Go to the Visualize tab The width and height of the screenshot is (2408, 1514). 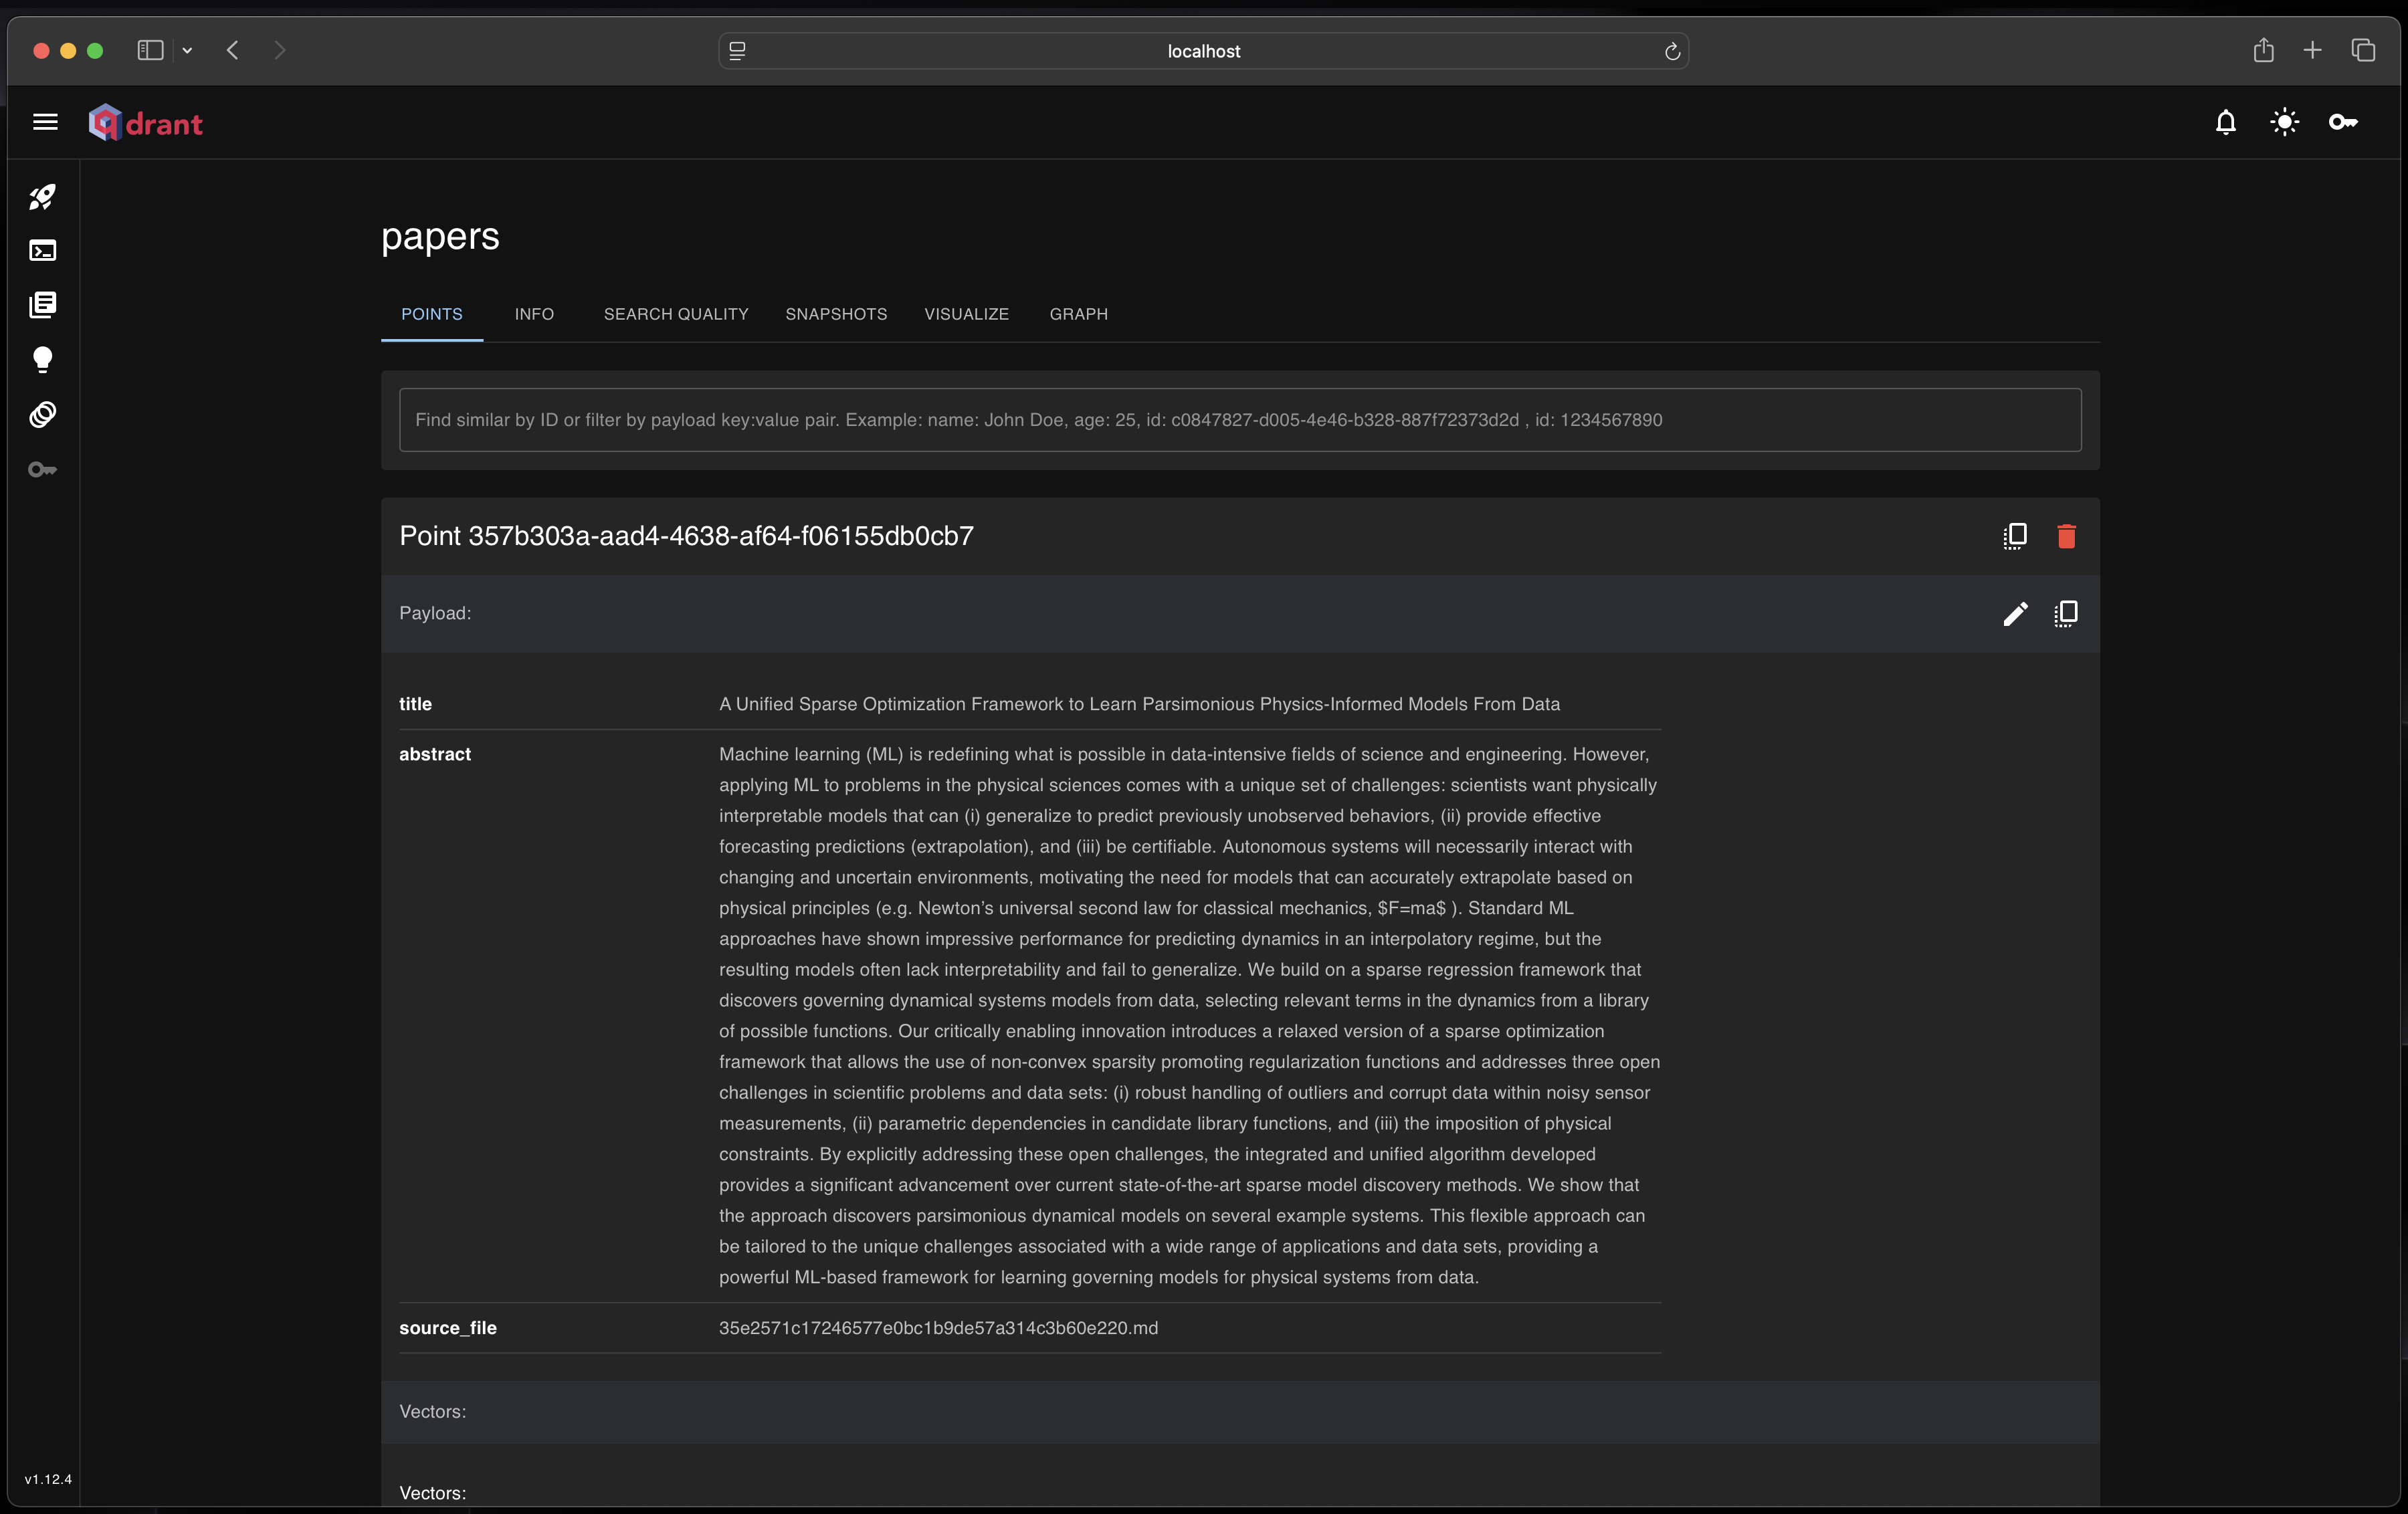(x=966, y=314)
